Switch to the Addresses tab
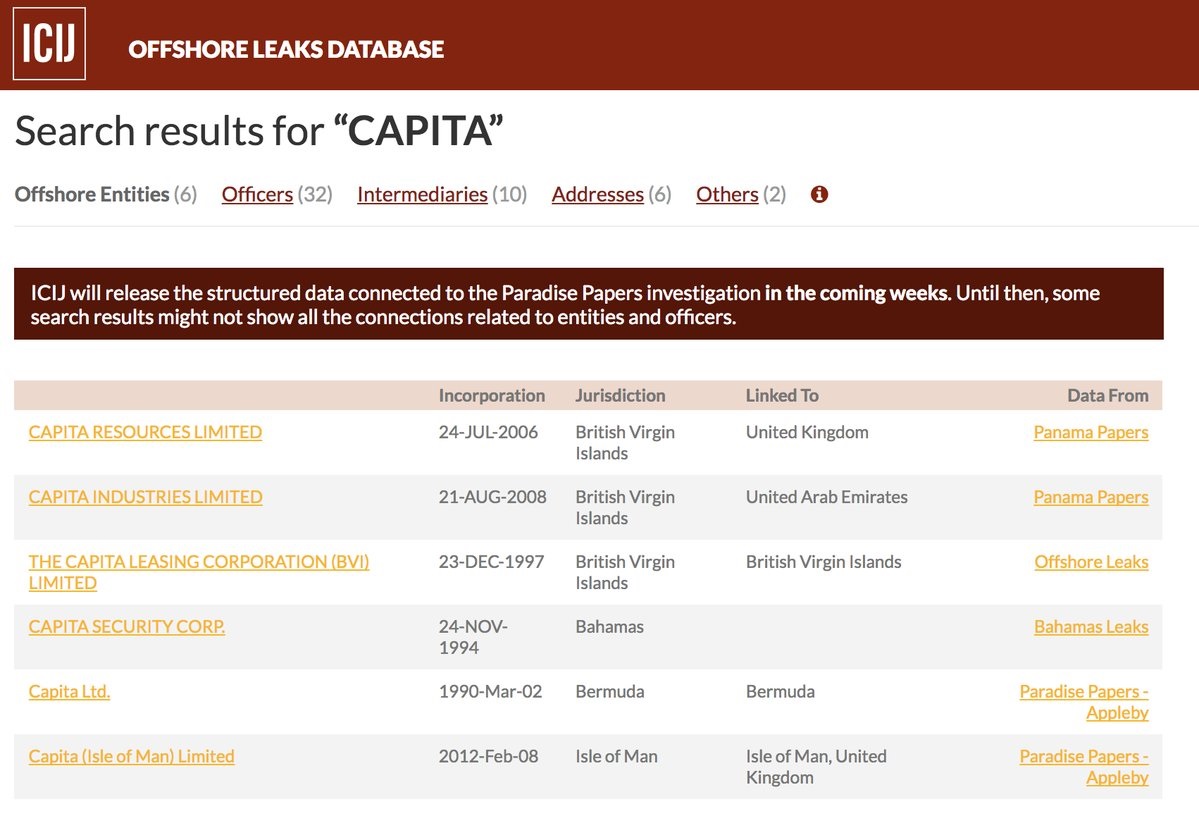1199x816 pixels. click(598, 194)
